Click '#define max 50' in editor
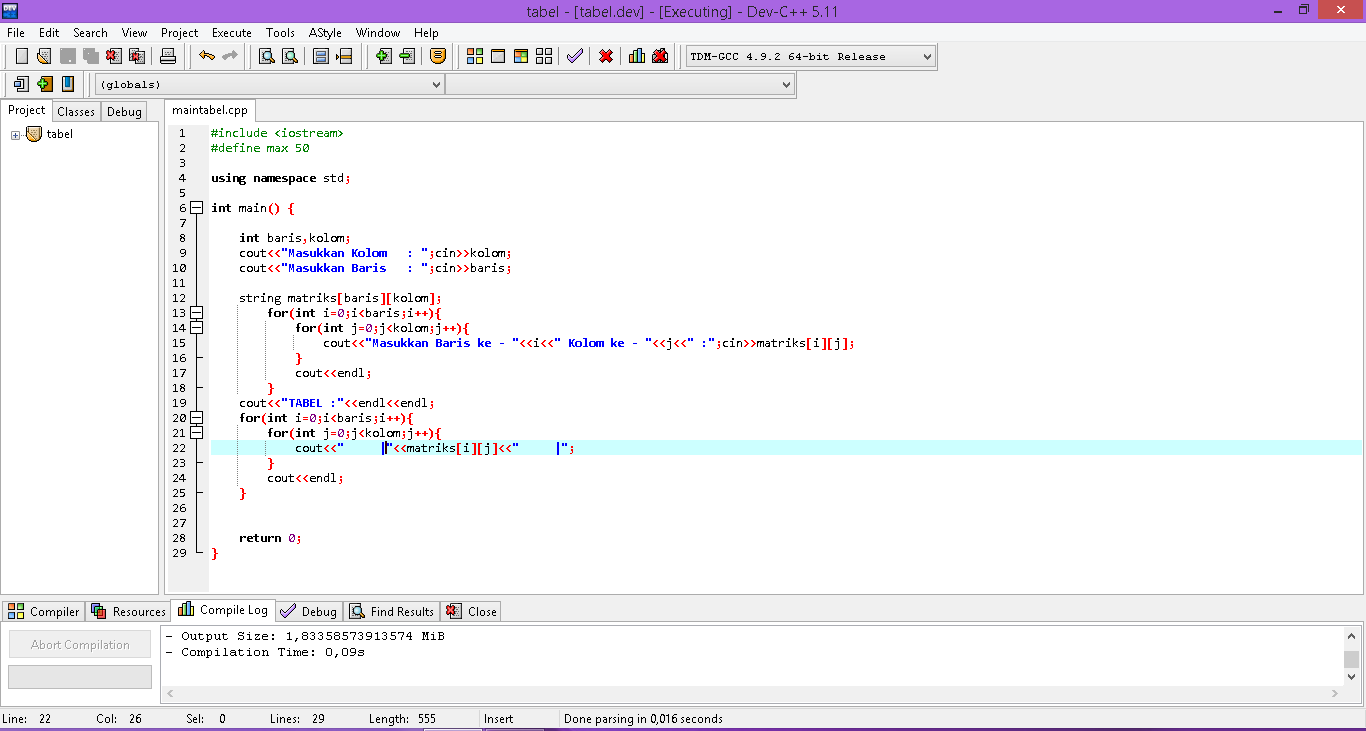The image size is (1366, 731). [260, 148]
